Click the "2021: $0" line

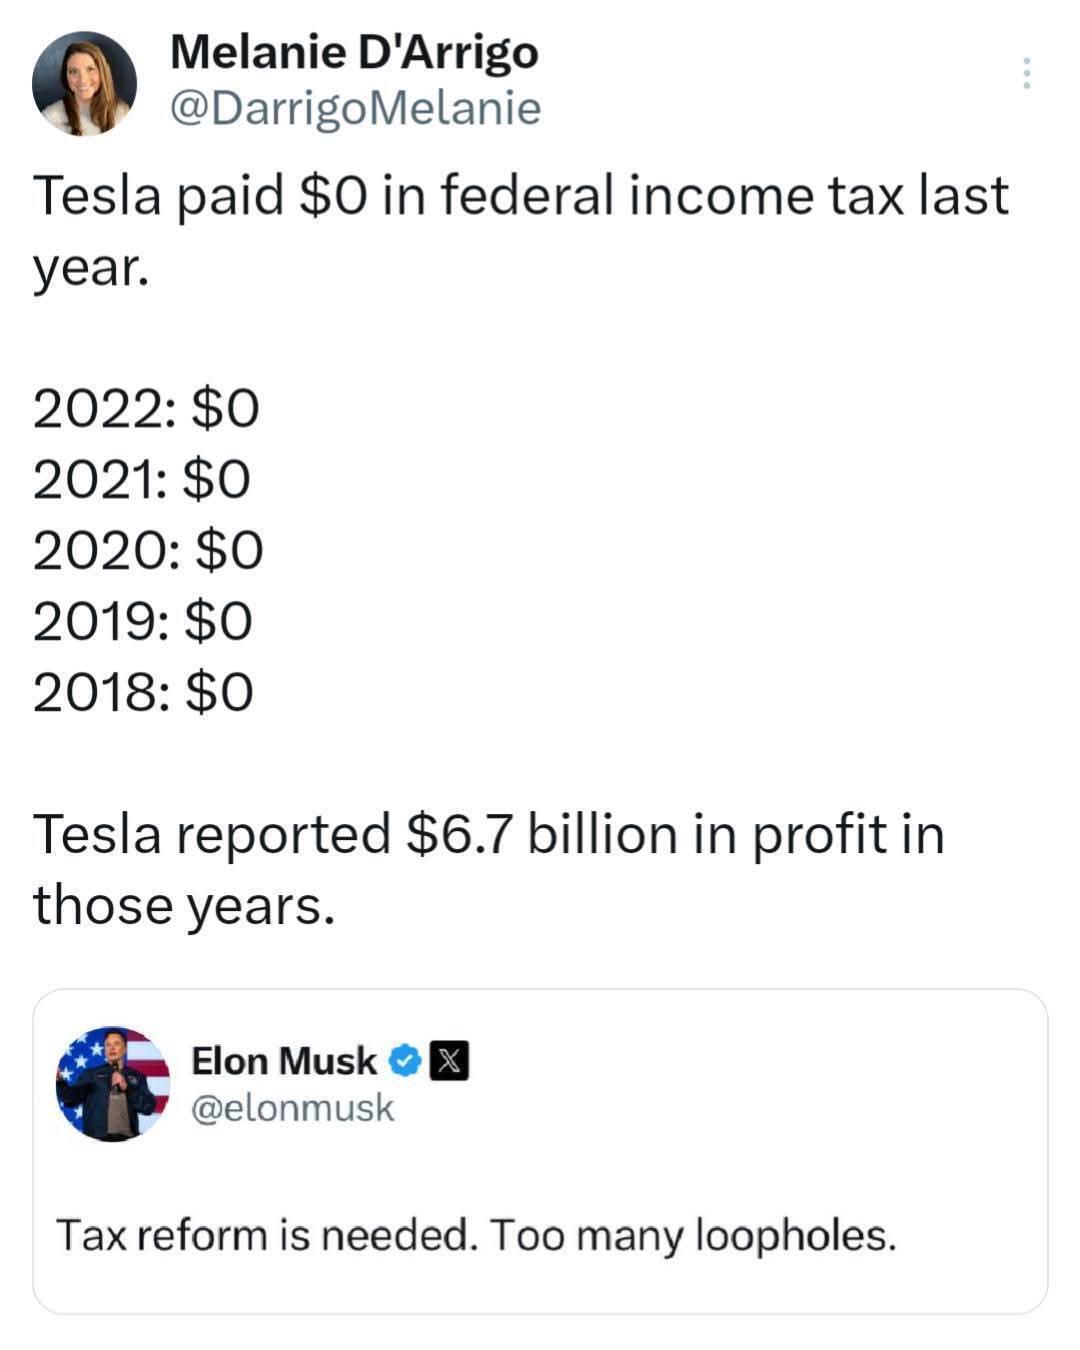coord(142,480)
